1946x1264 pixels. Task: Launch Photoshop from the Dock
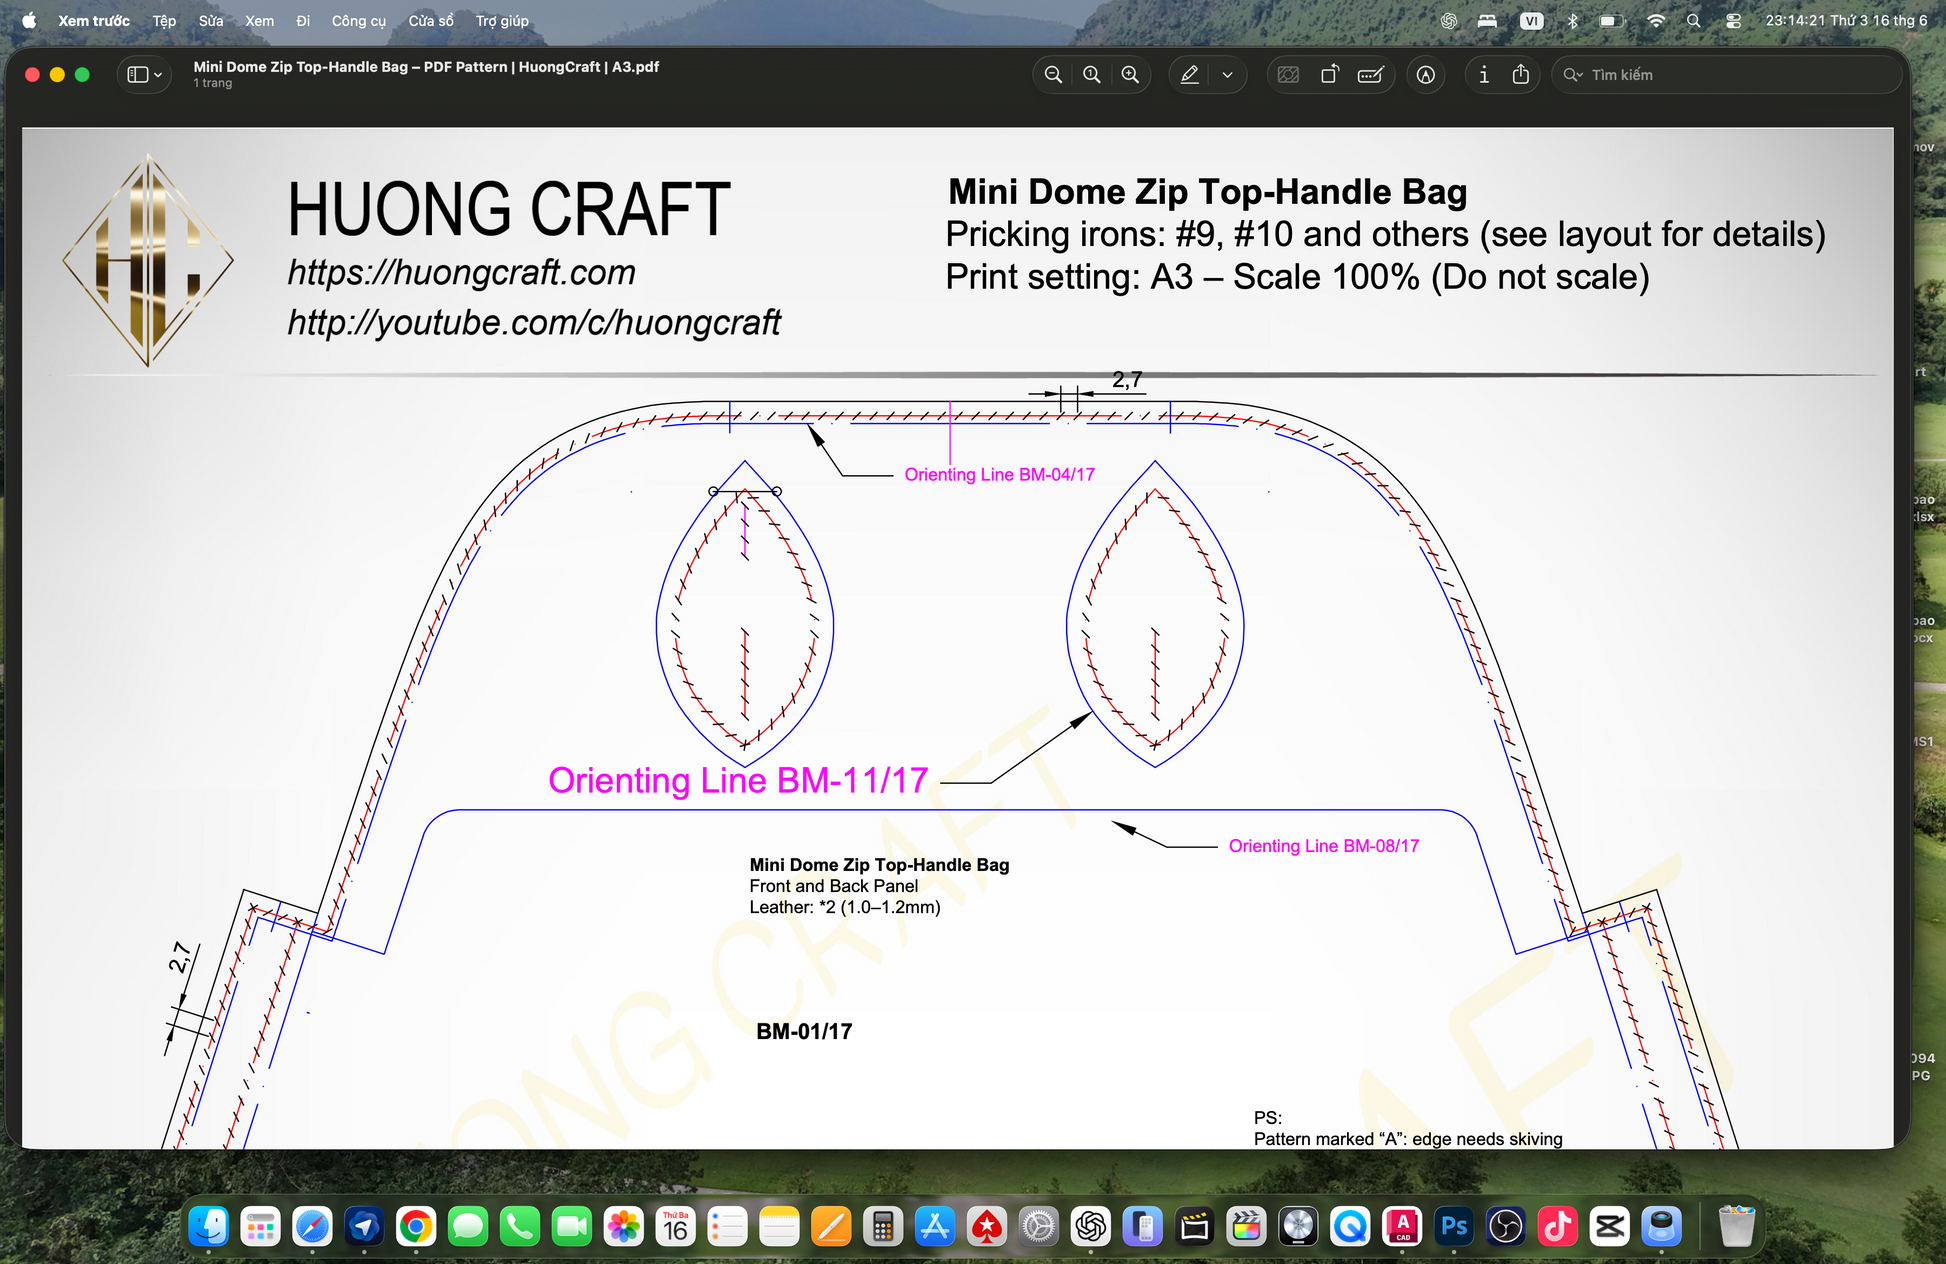pos(1454,1226)
